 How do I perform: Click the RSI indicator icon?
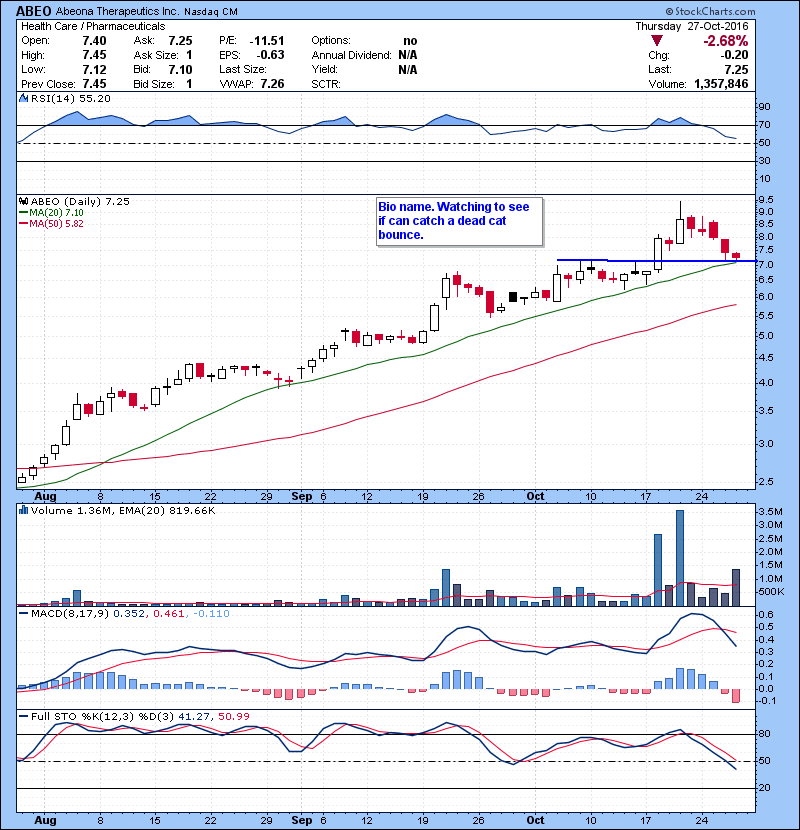pyautogui.click(x=23, y=98)
